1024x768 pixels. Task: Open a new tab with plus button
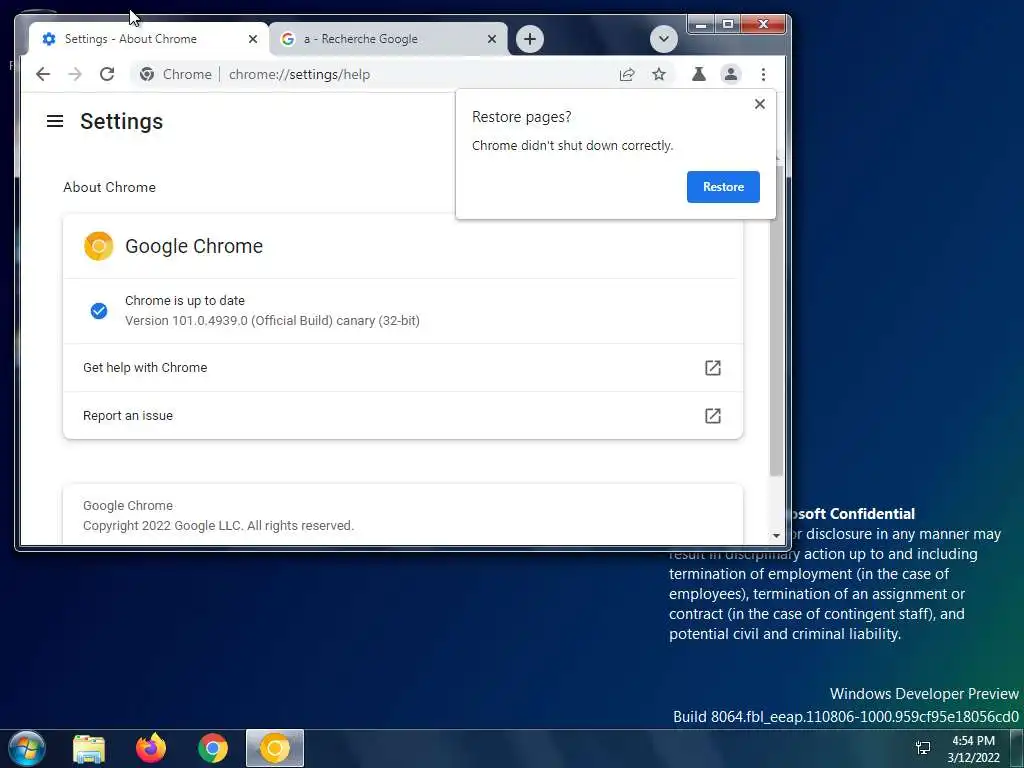click(x=530, y=39)
